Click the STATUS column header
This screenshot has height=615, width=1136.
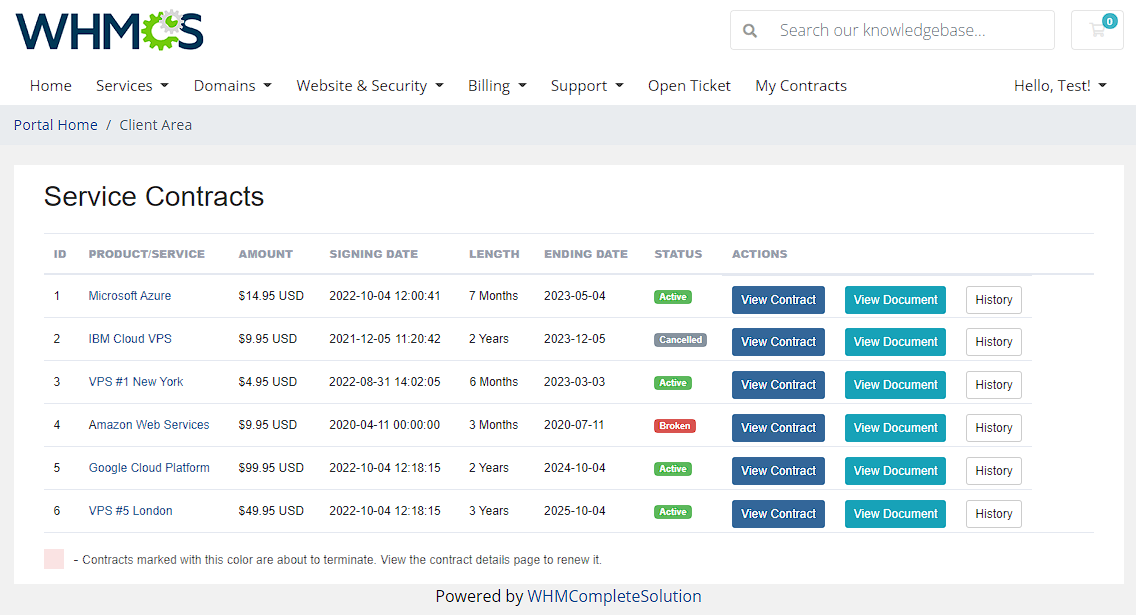[x=678, y=254]
